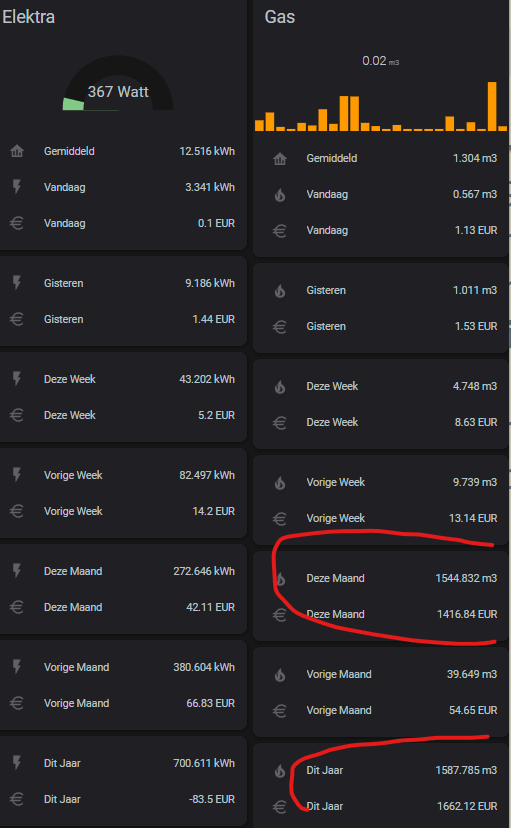Open the Elektra Deze Maand kWh entity
Image resolution: width=511 pixels, height=828 pixels.
point(122,571)
